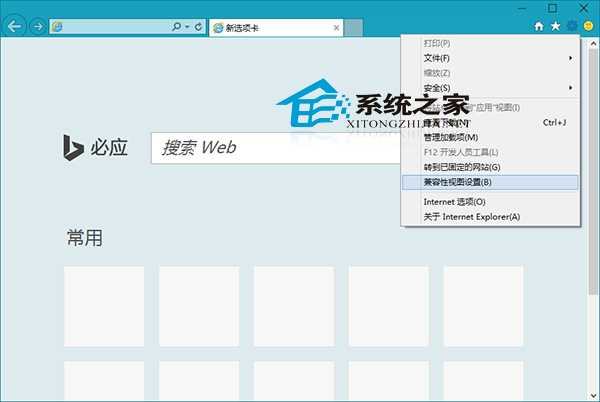Choose 缩放(Z) in the tools menu
The image size is (600, 402).
point(490,73)
